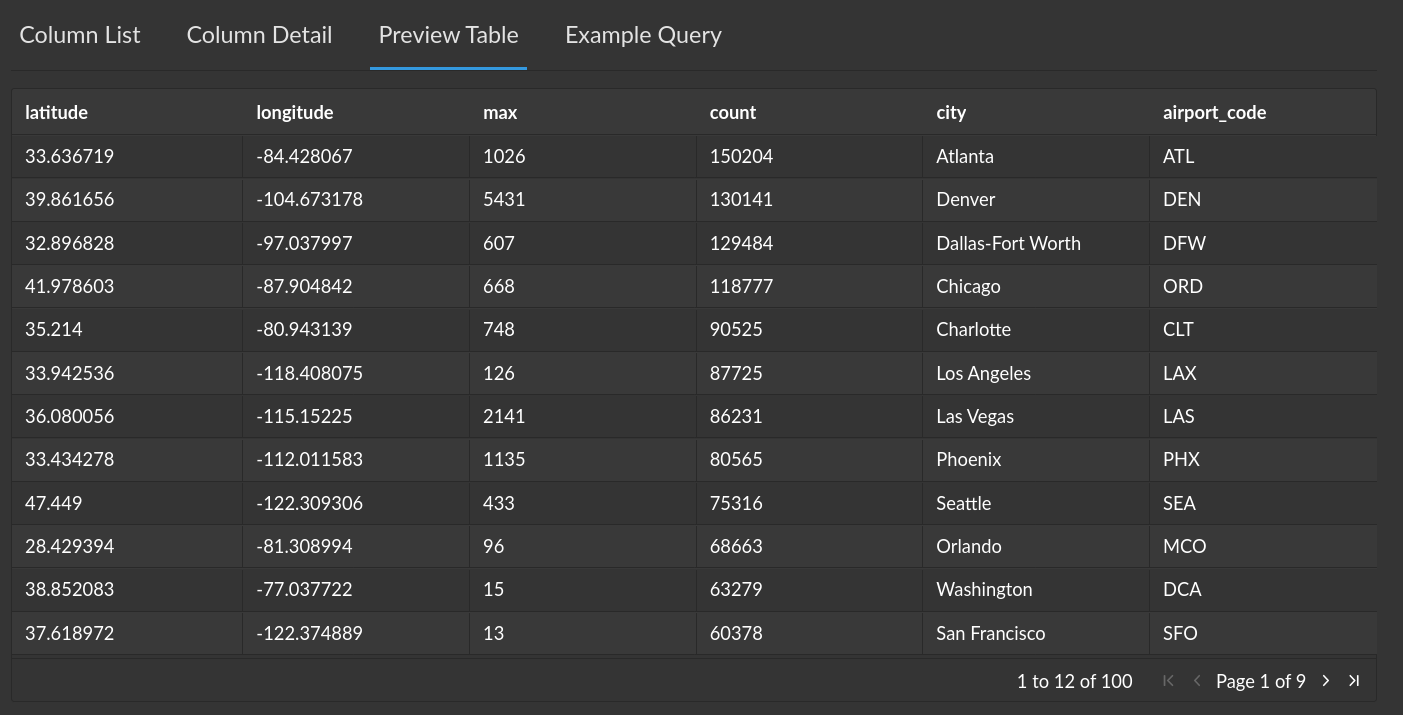
Task: Click the city column header
Action: click(951, 113)
